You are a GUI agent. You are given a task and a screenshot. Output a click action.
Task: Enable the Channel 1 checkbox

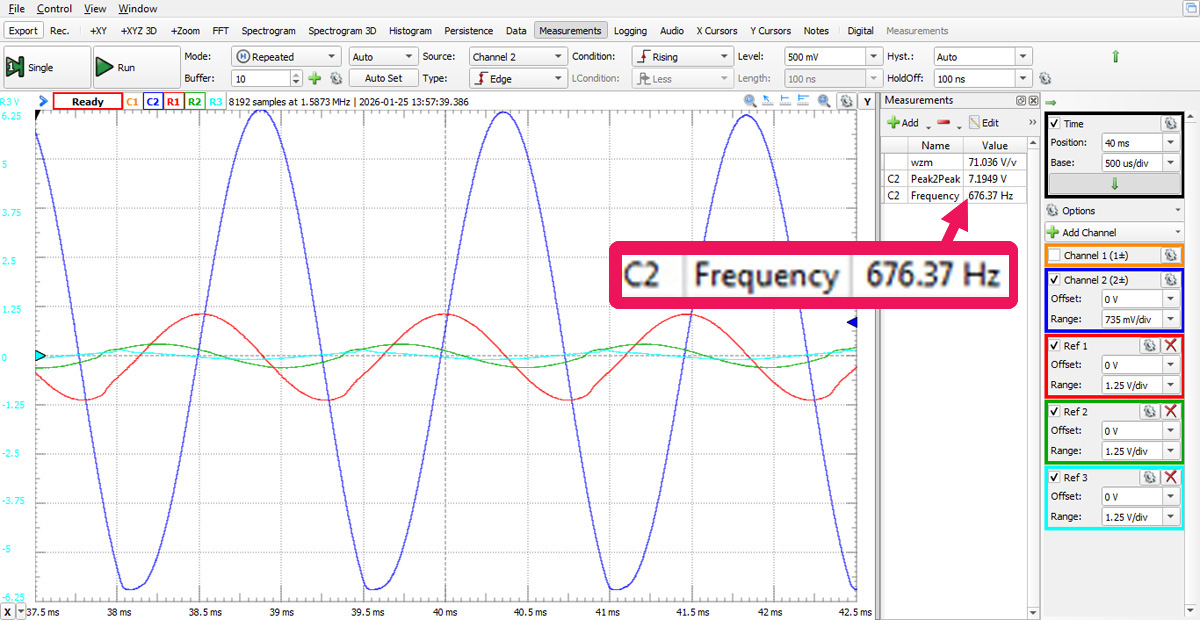(1055, 255)
